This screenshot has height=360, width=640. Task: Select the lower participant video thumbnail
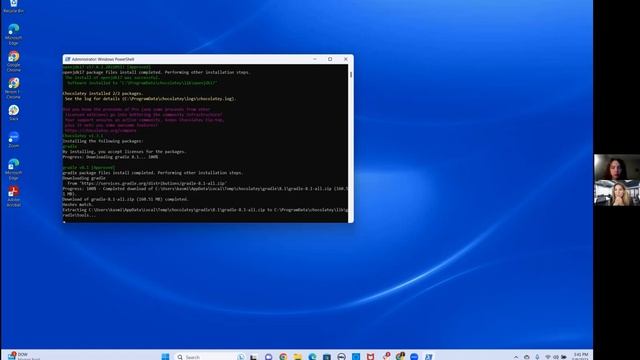pyautogui.click(x=617, y=193)
